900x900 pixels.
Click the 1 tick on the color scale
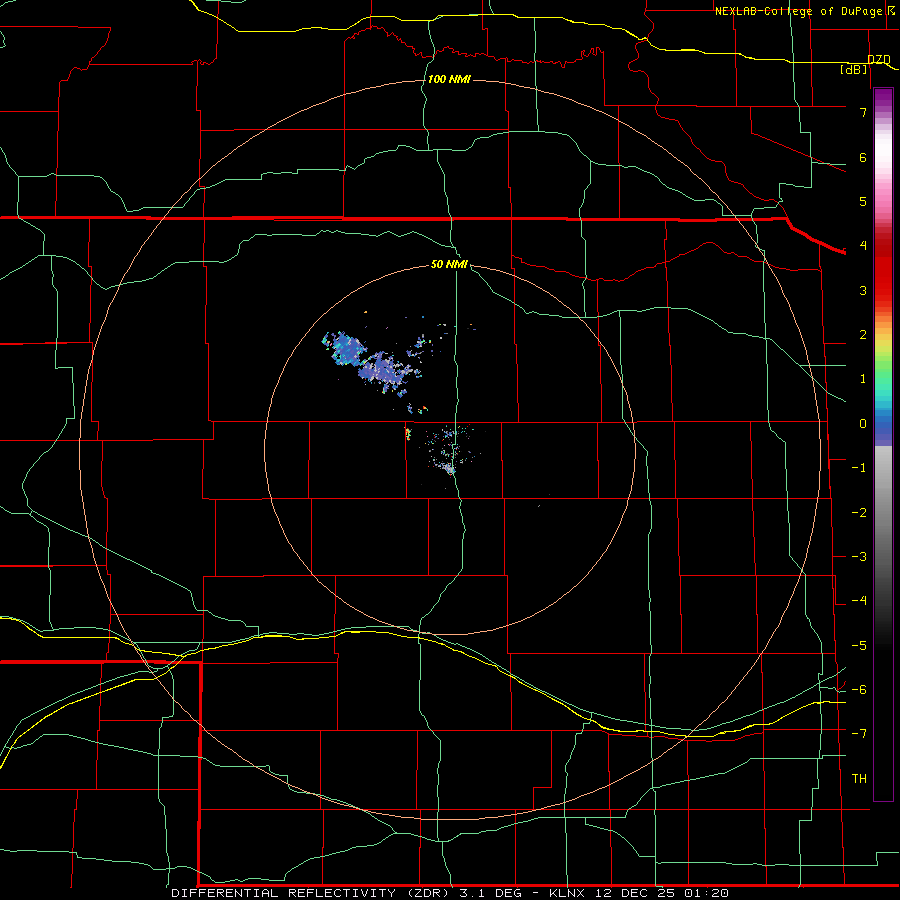(863, 379)
